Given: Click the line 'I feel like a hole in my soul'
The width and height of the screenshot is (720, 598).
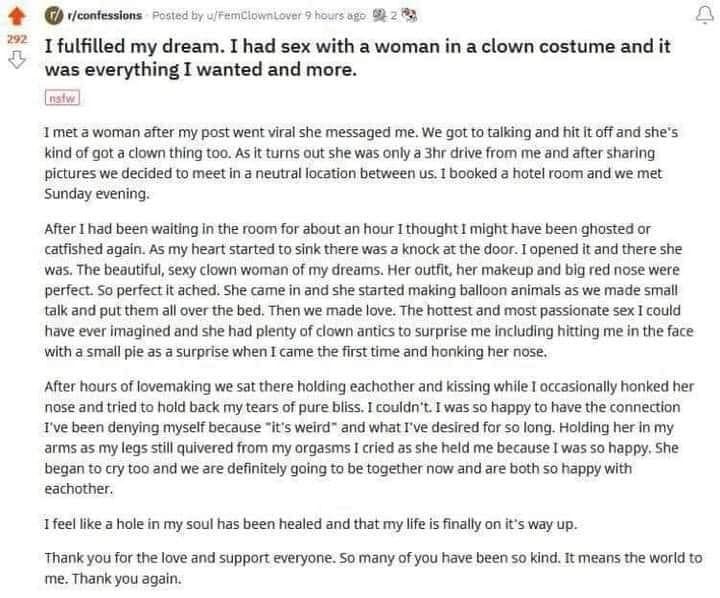Looking at the screenshot, I should [x=310, y=524].
